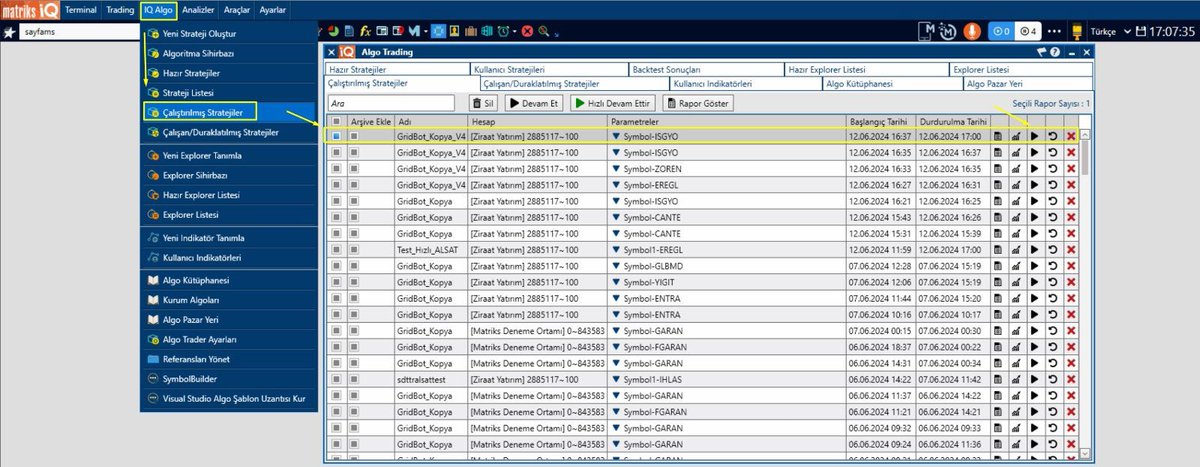Switch to the Backtest Sonuçları tab
Image resolution: width=1200 pixels, height=467 pixels.
point(707,70)
